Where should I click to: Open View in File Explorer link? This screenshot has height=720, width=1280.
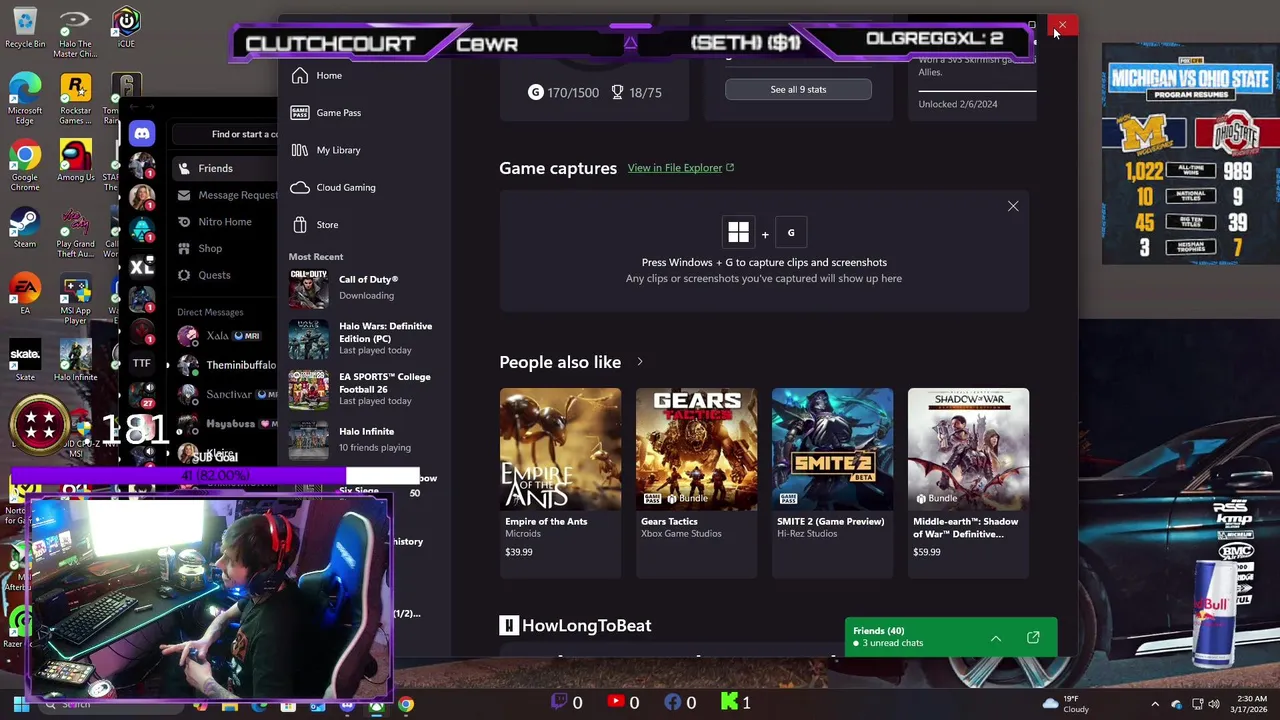[x=680, y=168]
